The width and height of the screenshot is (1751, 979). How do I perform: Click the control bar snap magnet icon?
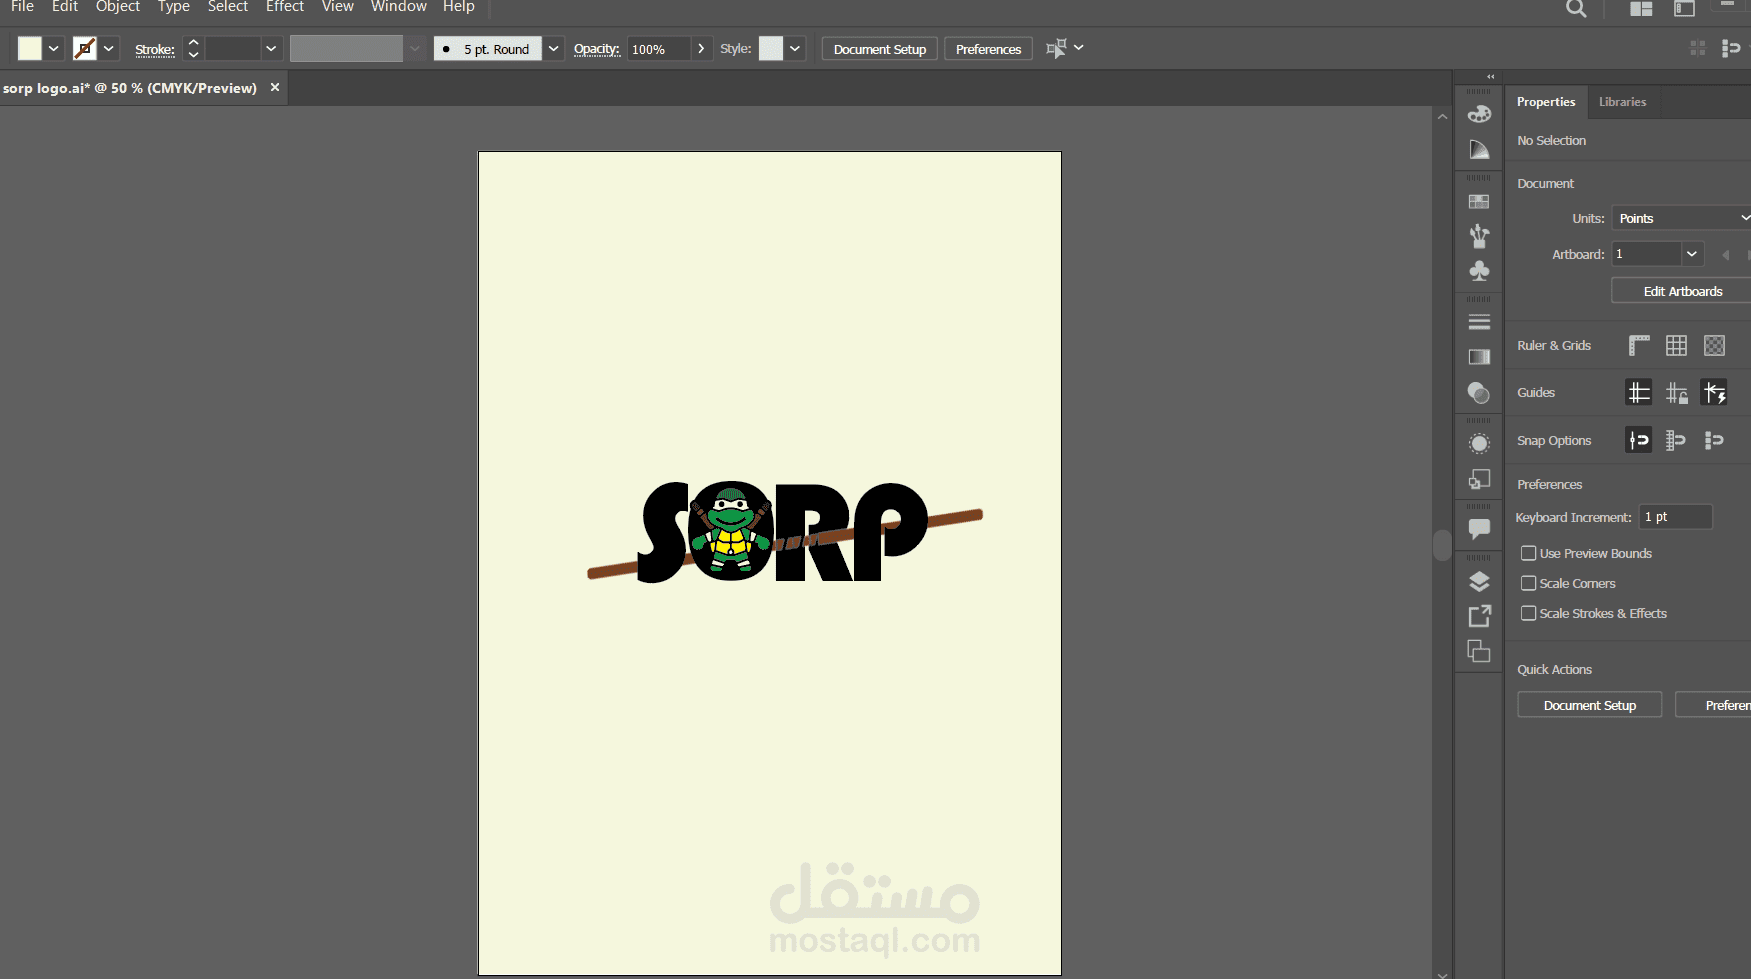1731,48
